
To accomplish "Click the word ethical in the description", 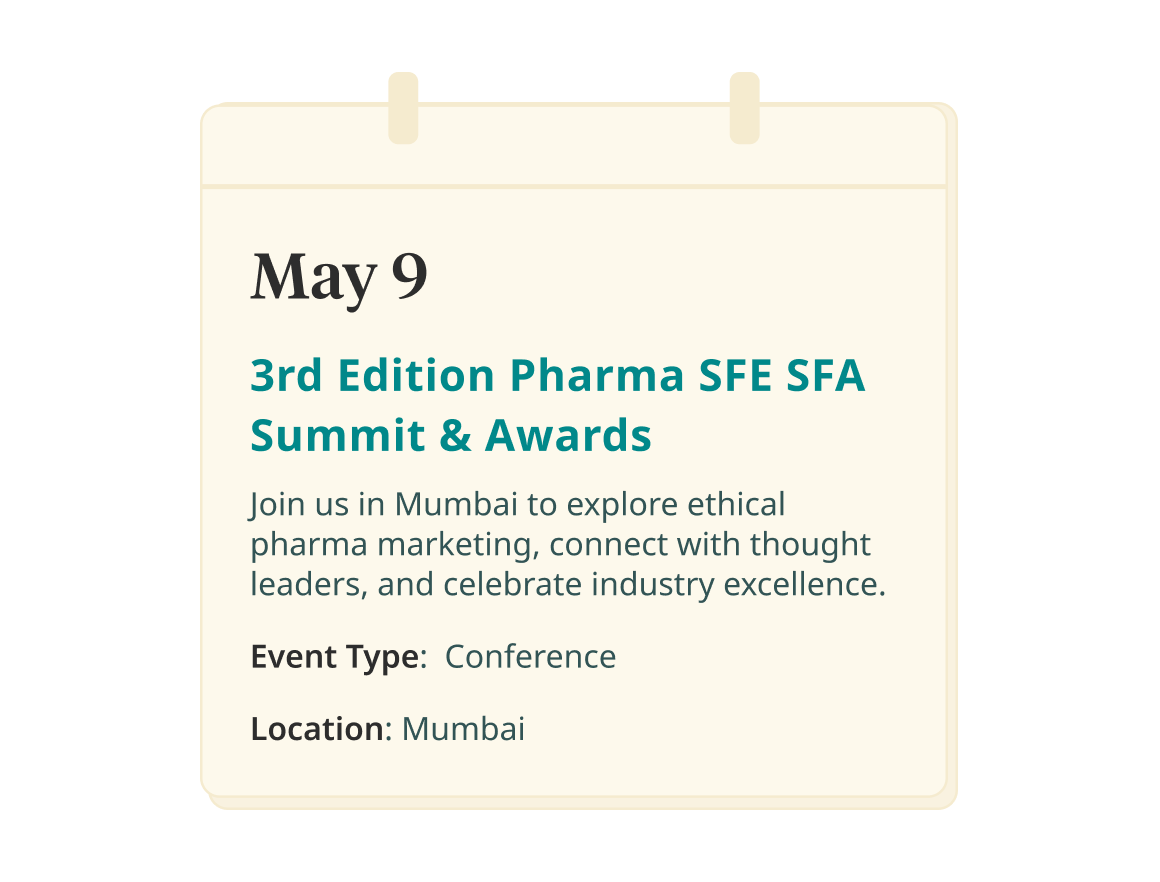I will point(736,505).
